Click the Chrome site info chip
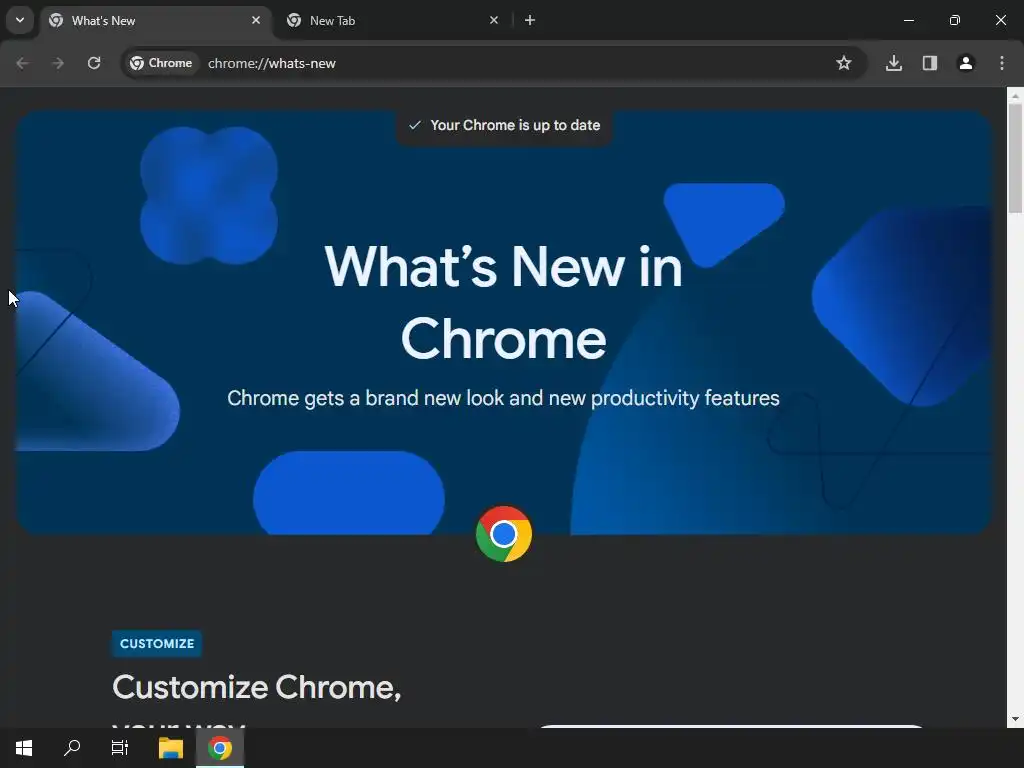The image size is (1024, 768). pos(161,63)
